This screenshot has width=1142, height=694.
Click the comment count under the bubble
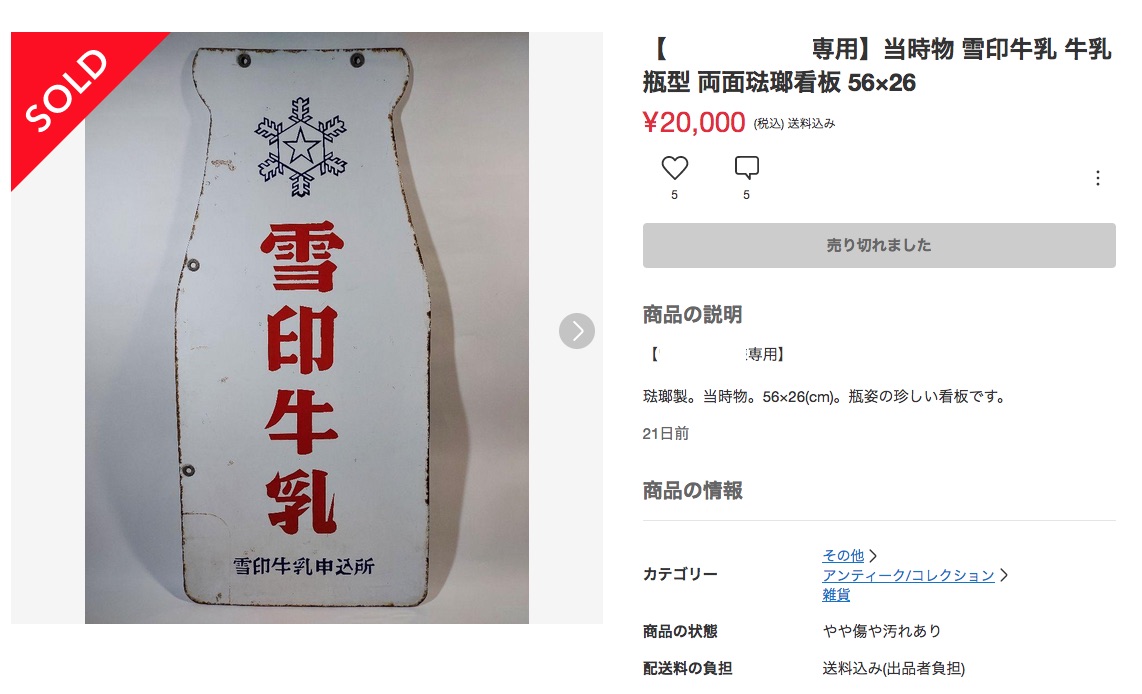click(x=747, y=195)
